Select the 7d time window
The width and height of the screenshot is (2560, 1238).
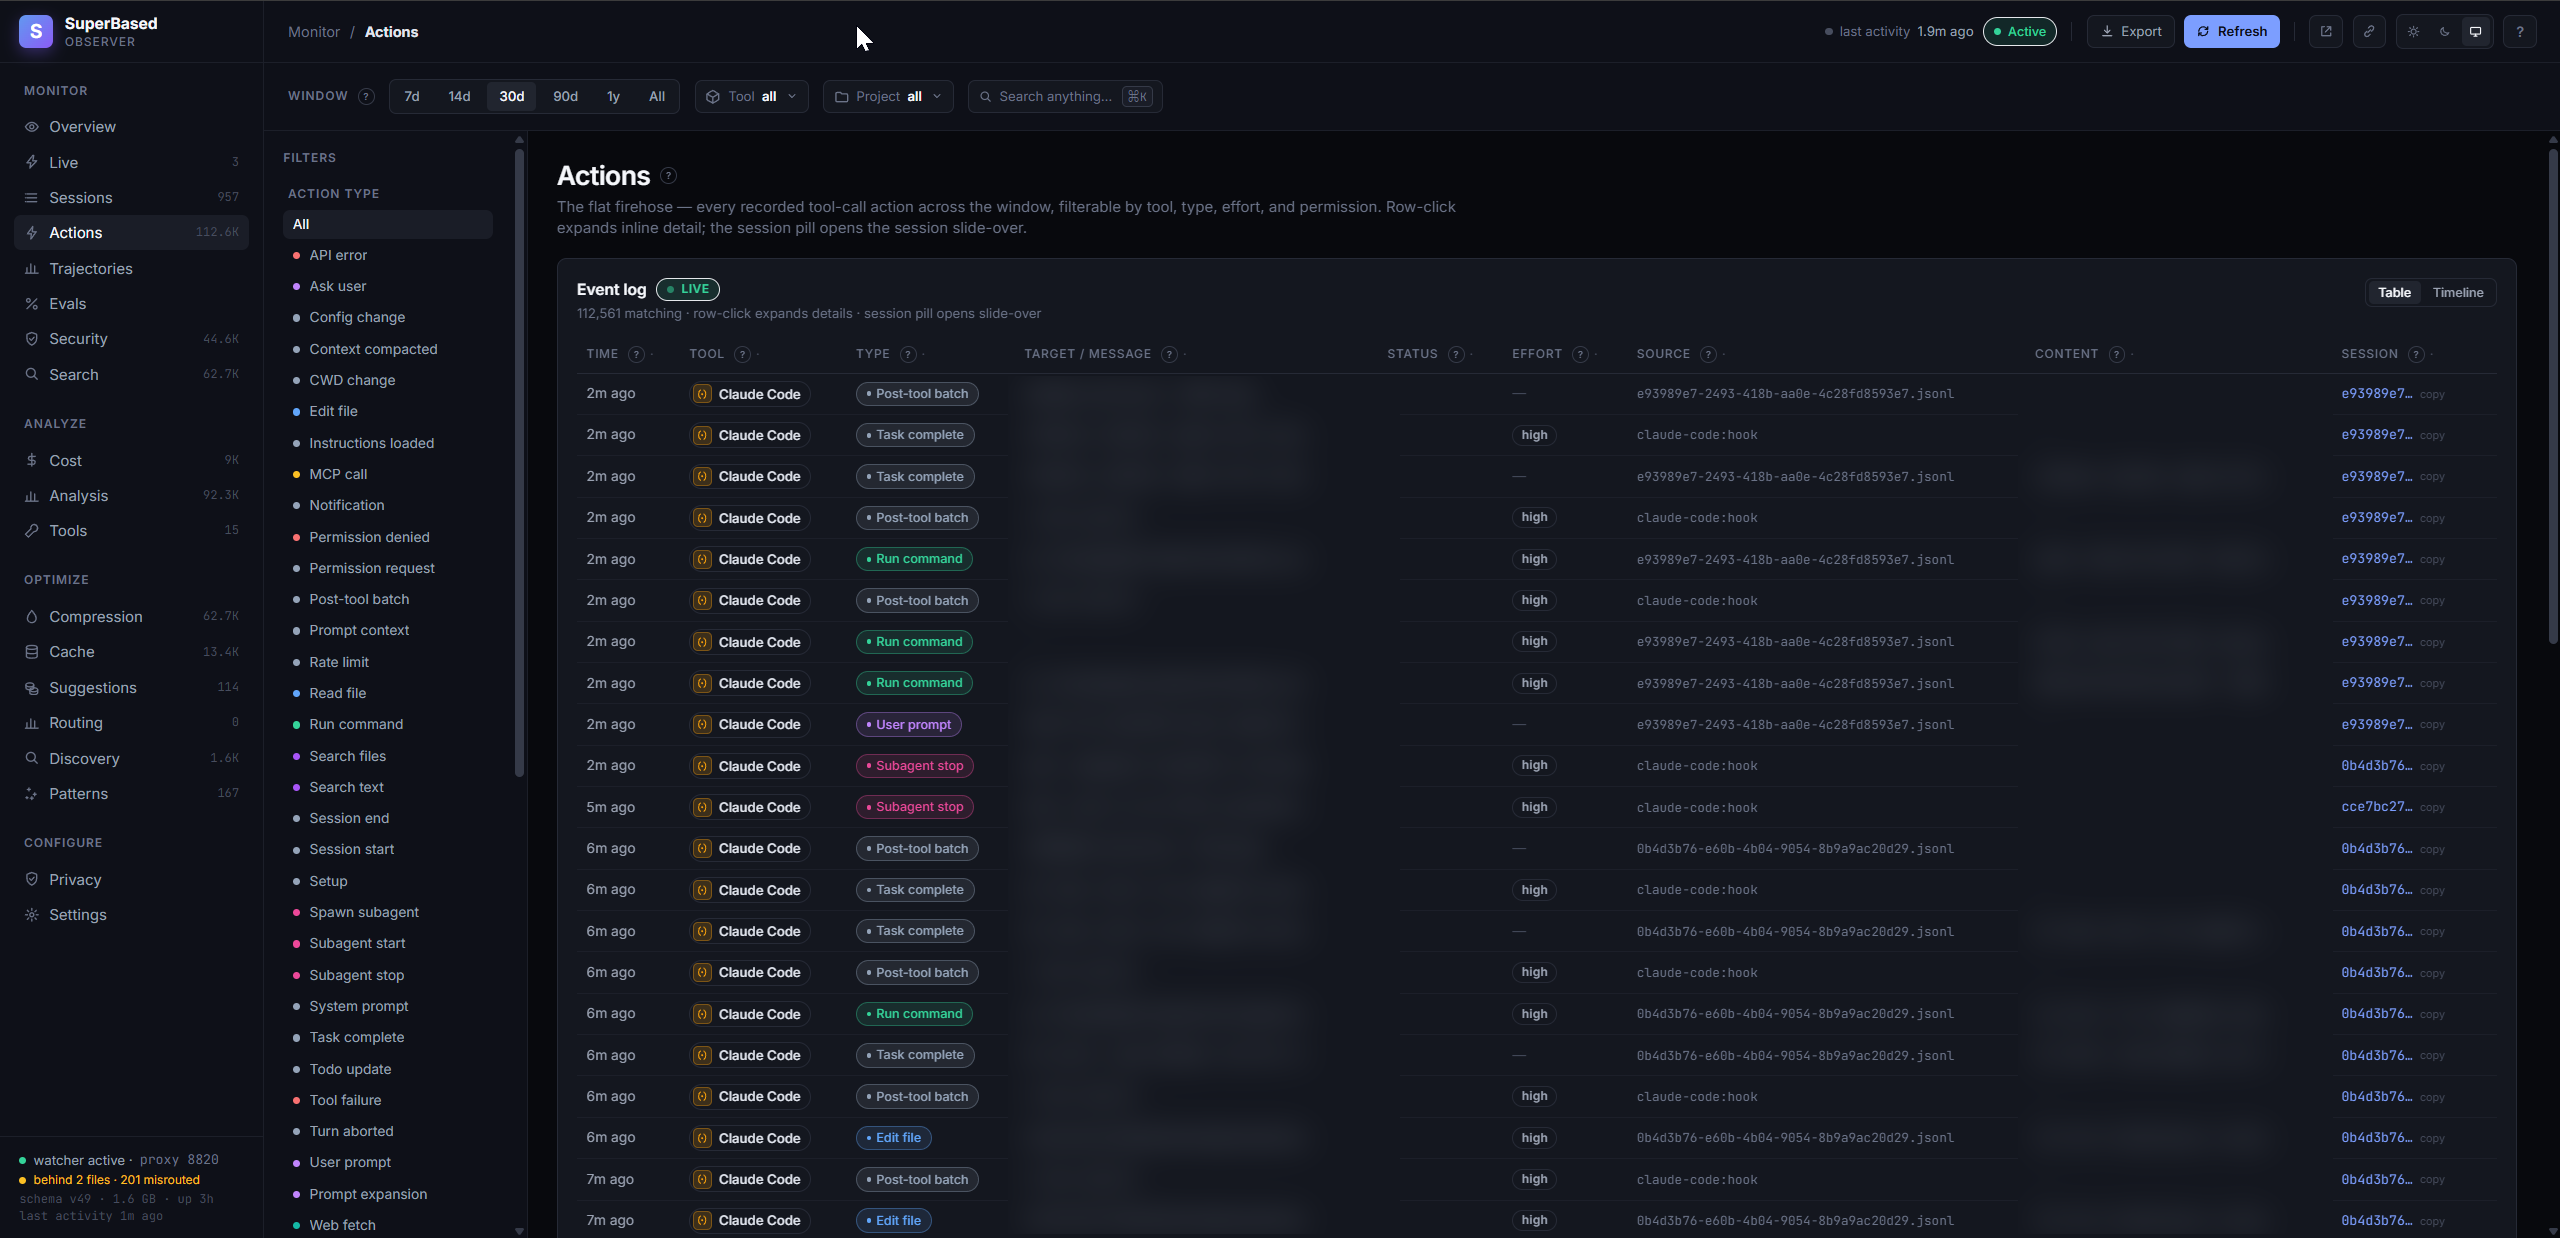[412, 97]
